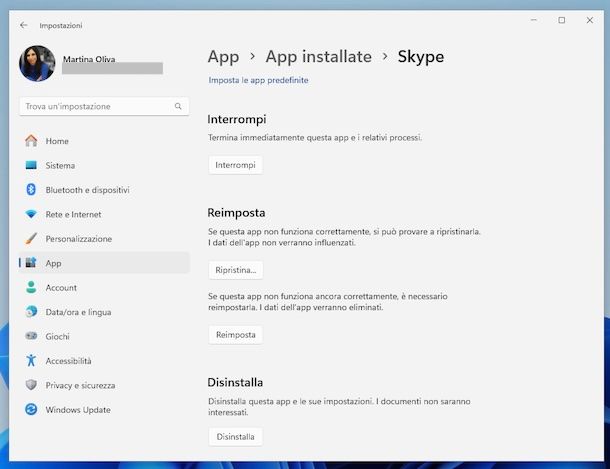Open Imposta le app predefinite link

258,80
